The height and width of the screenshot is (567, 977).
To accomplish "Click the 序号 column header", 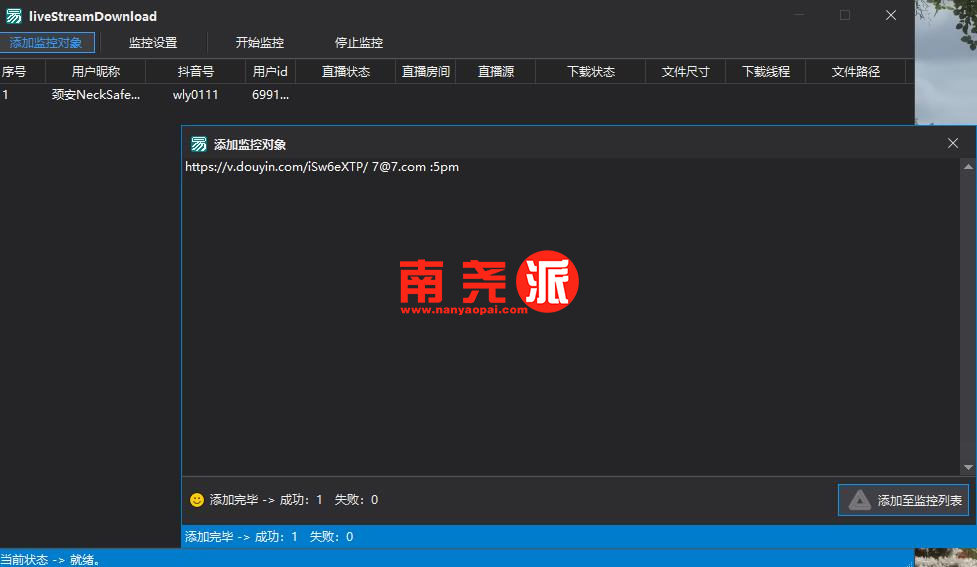I will 22,72.
